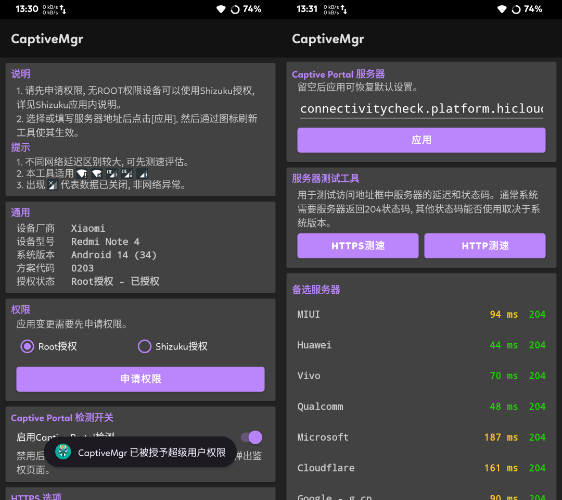562x500 pixels.
Task: Tap the 备选服务器 heading
Action: 316,290
